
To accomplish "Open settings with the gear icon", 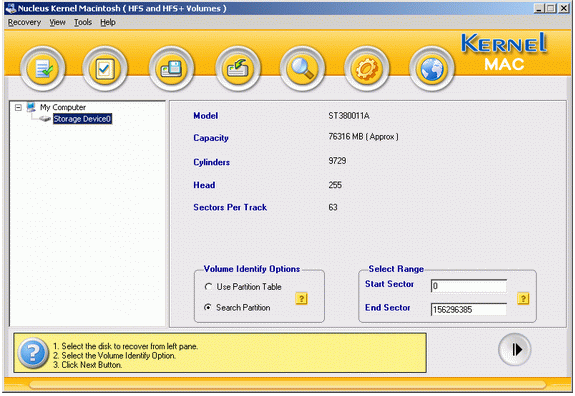I will [366, 69].
